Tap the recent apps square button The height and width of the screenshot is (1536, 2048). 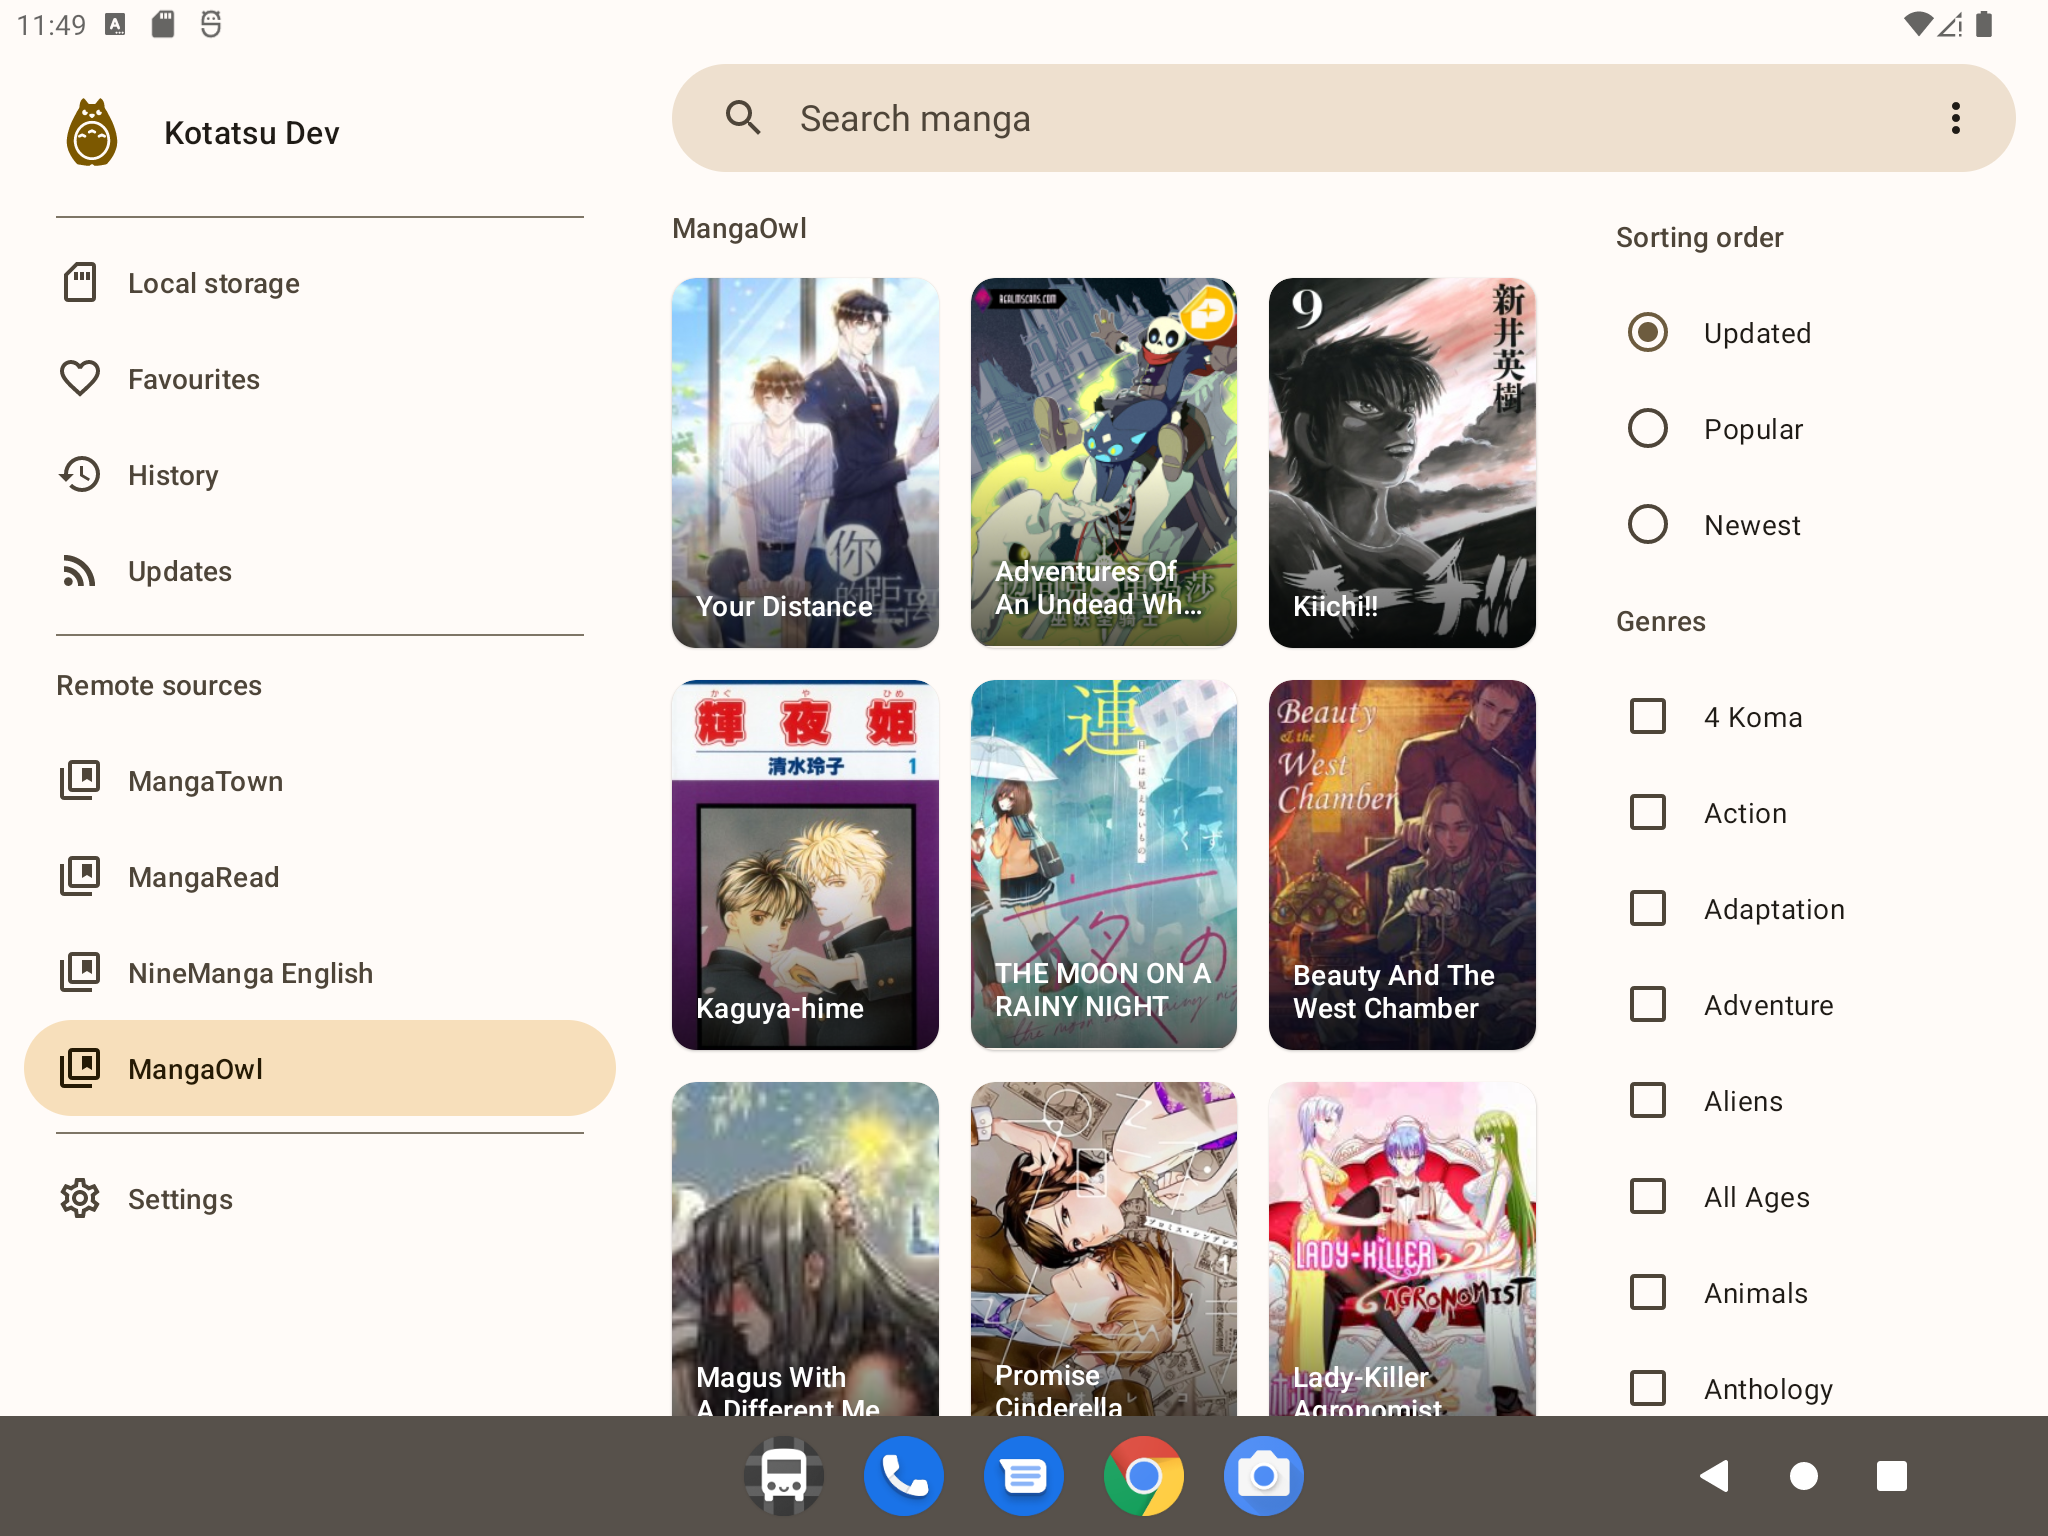(x=1892, y=1476)
